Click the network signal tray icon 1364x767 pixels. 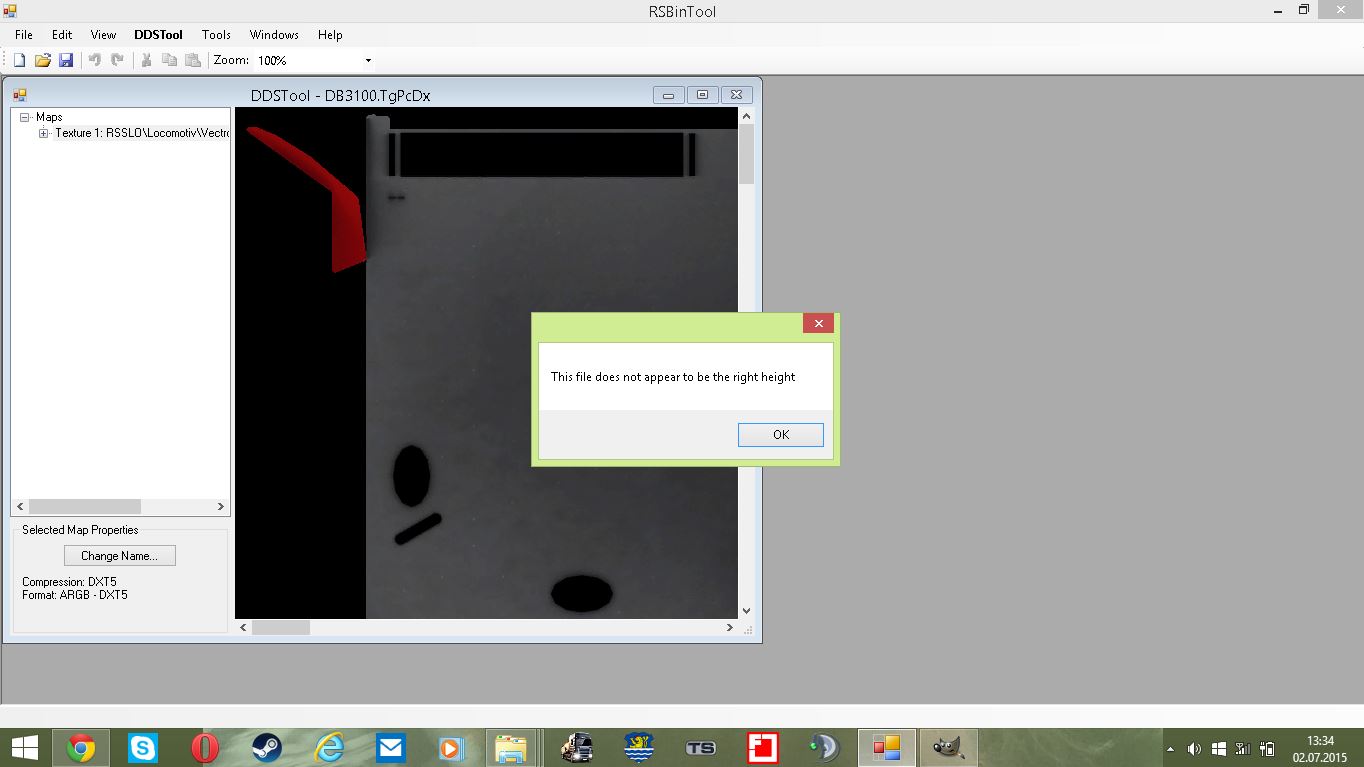point(1243,749)
